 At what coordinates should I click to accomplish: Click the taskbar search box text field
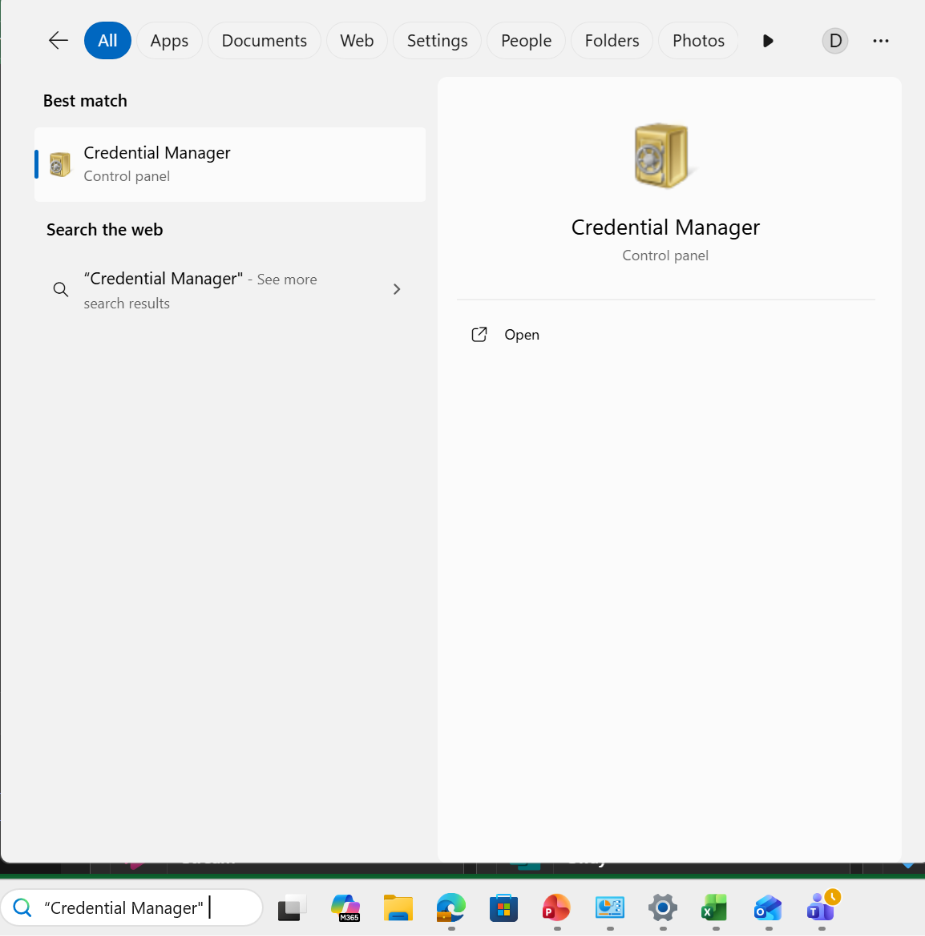click(132, 908)
